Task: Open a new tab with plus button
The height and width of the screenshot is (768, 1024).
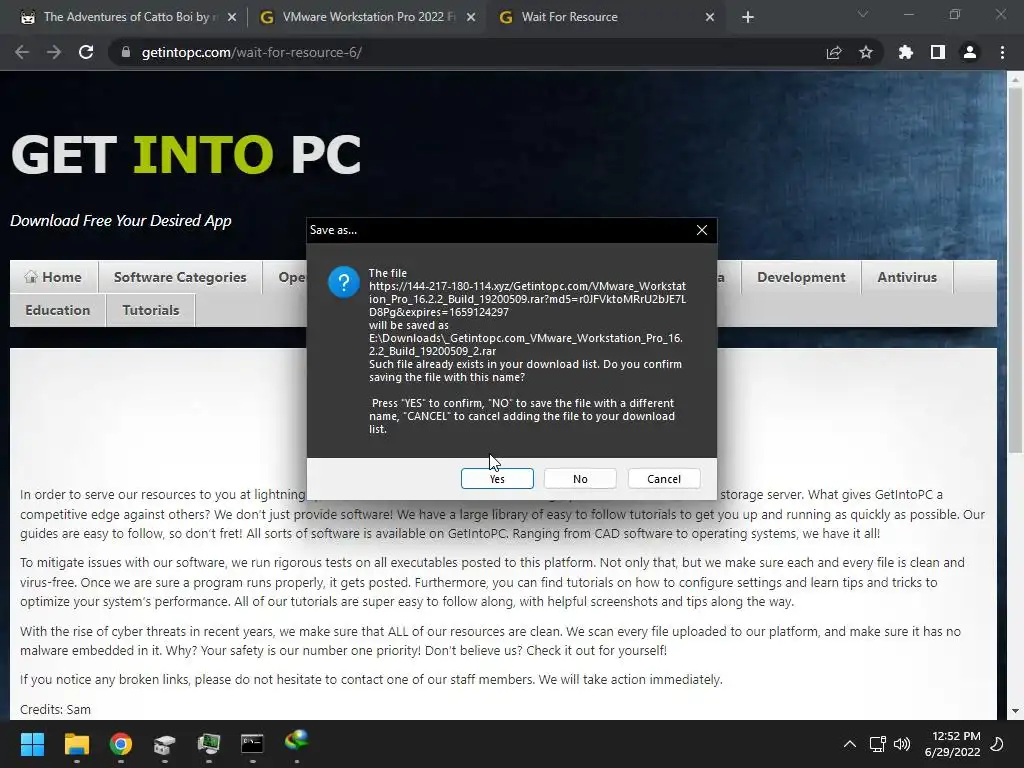Action: point(748,18)
